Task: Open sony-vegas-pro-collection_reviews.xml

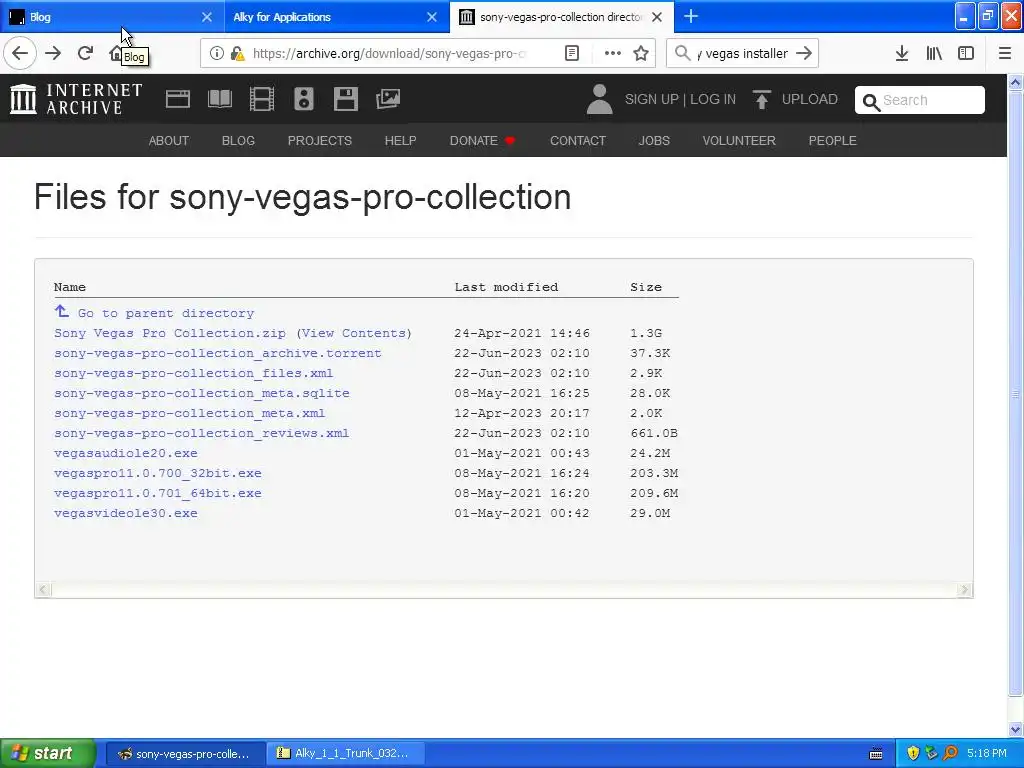Action: click(201, 433)
